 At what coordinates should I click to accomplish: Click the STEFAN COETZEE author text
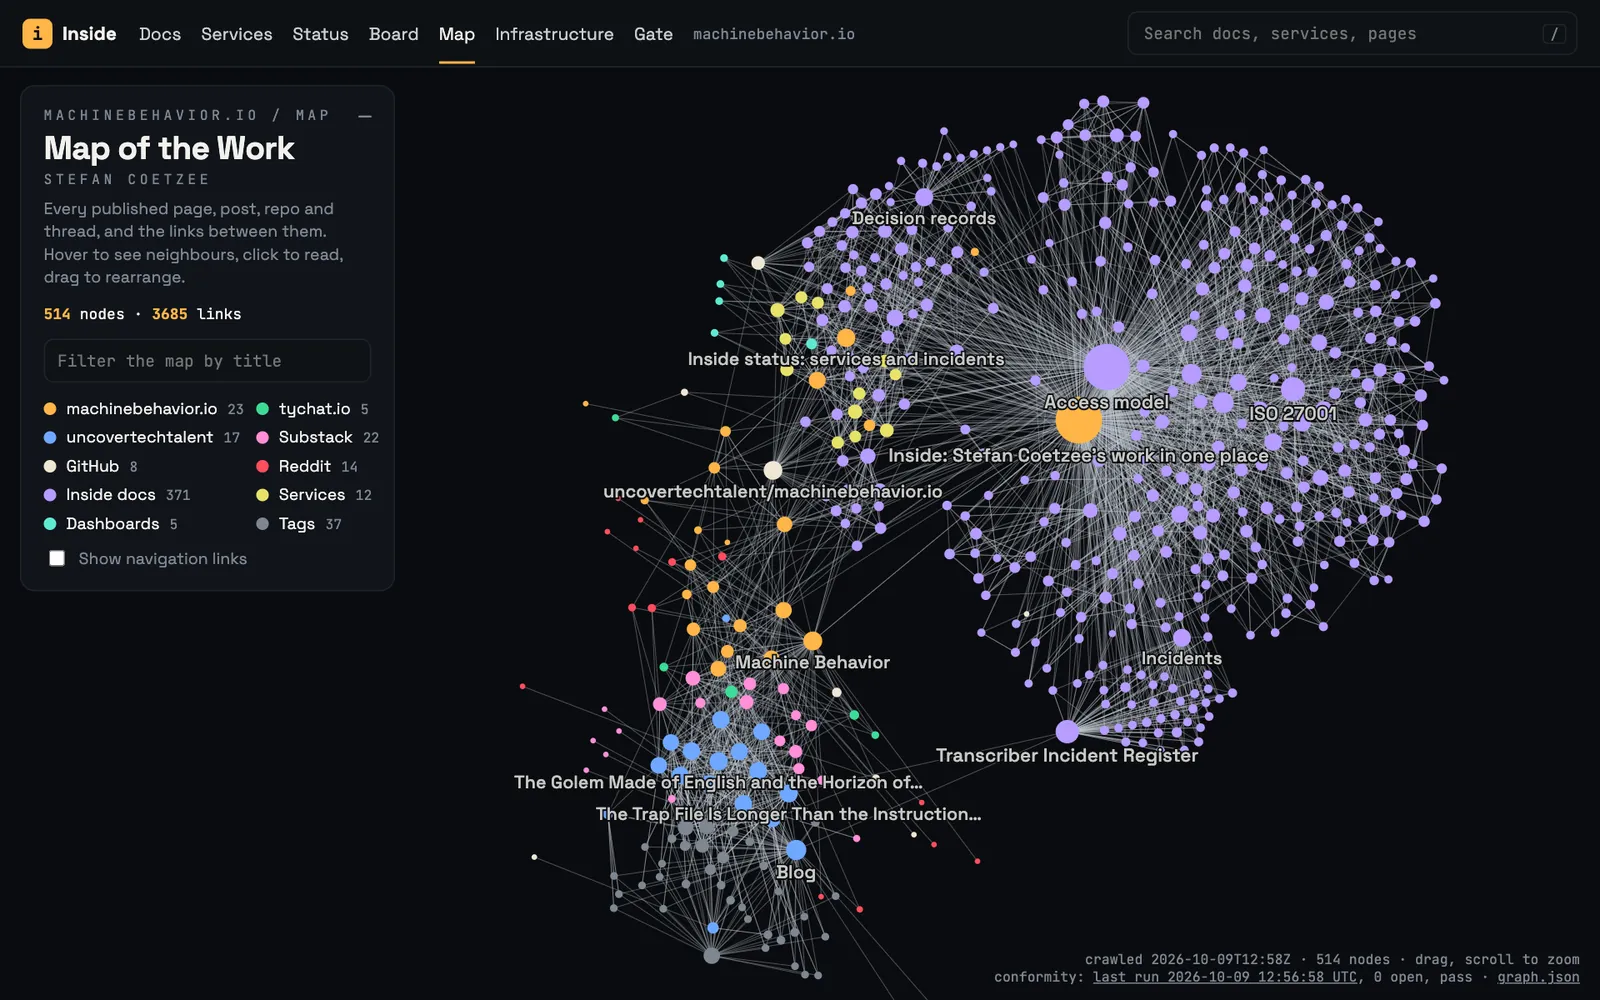tap(127, 179)
